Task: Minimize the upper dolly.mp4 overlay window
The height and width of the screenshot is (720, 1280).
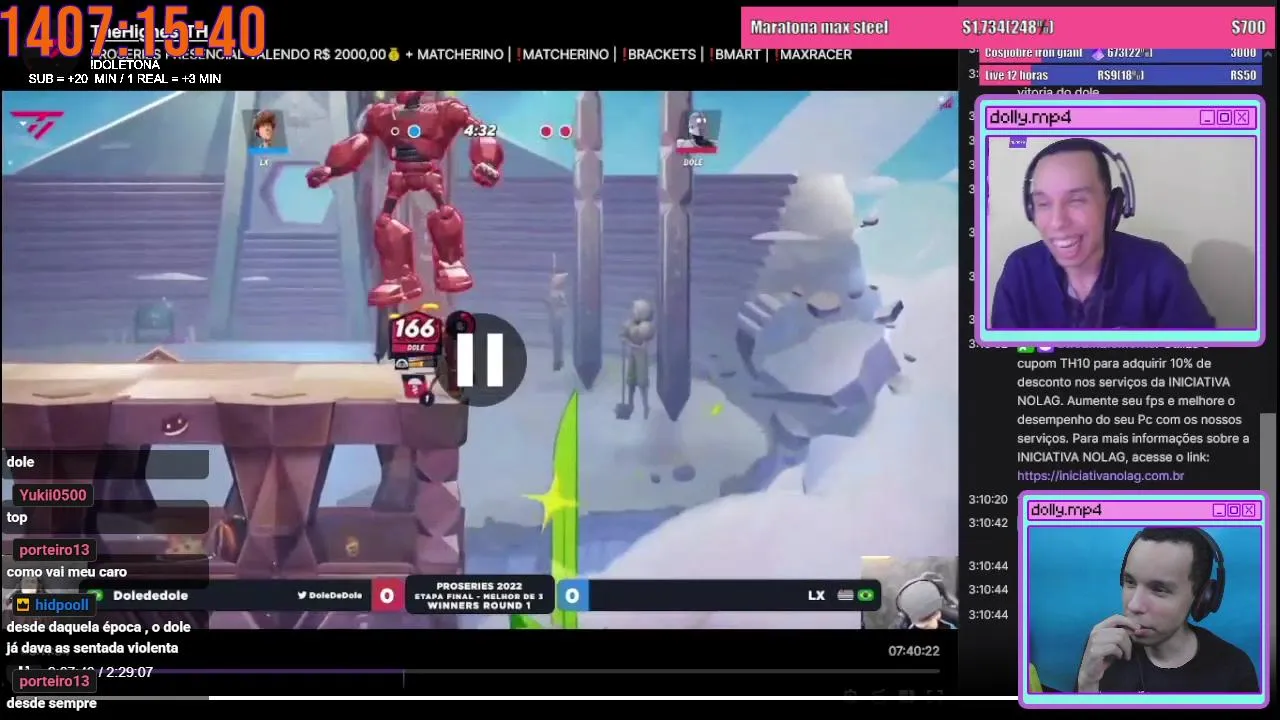Action: point(1207,118)
